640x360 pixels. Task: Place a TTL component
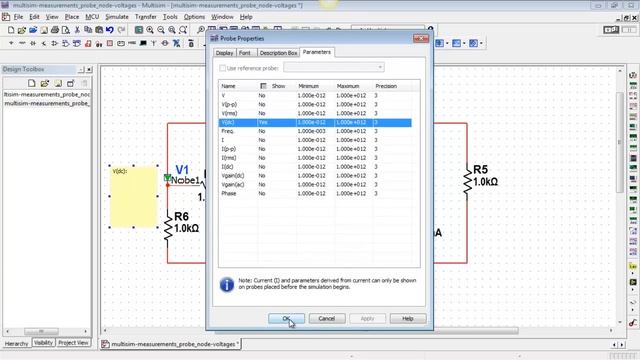pos(66,43)
